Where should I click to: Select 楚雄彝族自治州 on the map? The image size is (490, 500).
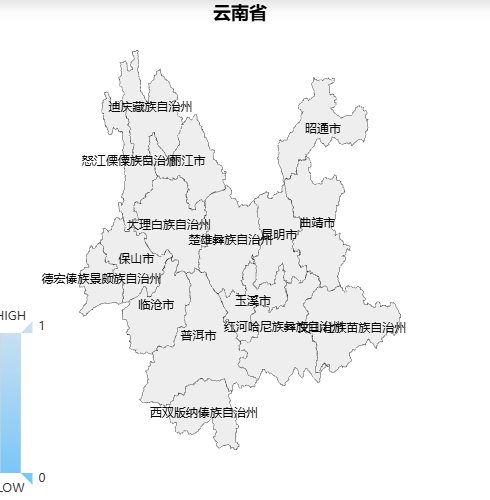click(230, 239)
